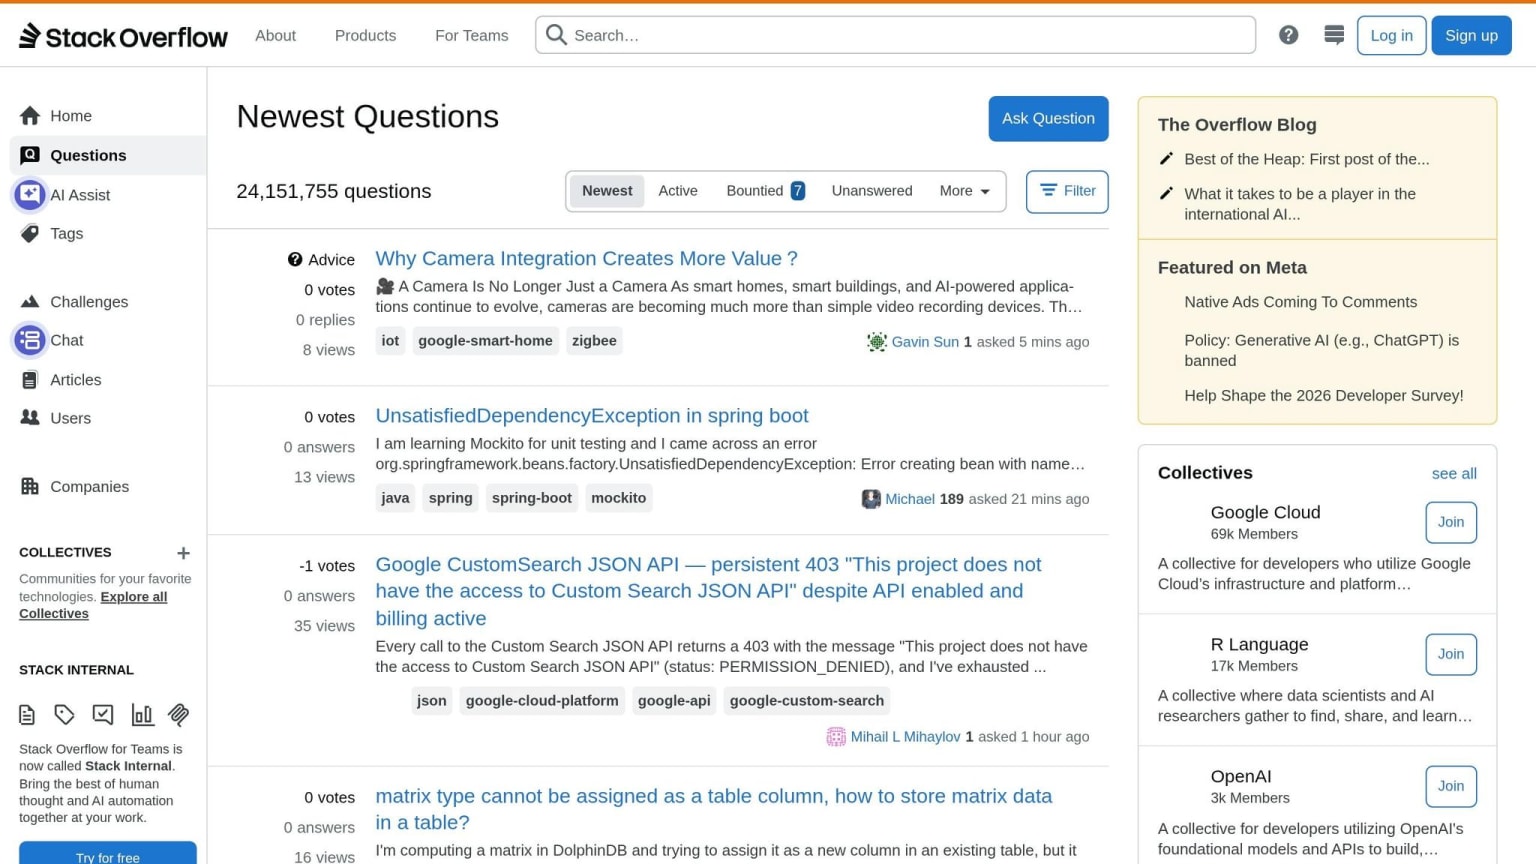Open Native Ads Coming To Comments post
The width and height of the screenshot is (1536, 864).
[x=1300, y=302]
